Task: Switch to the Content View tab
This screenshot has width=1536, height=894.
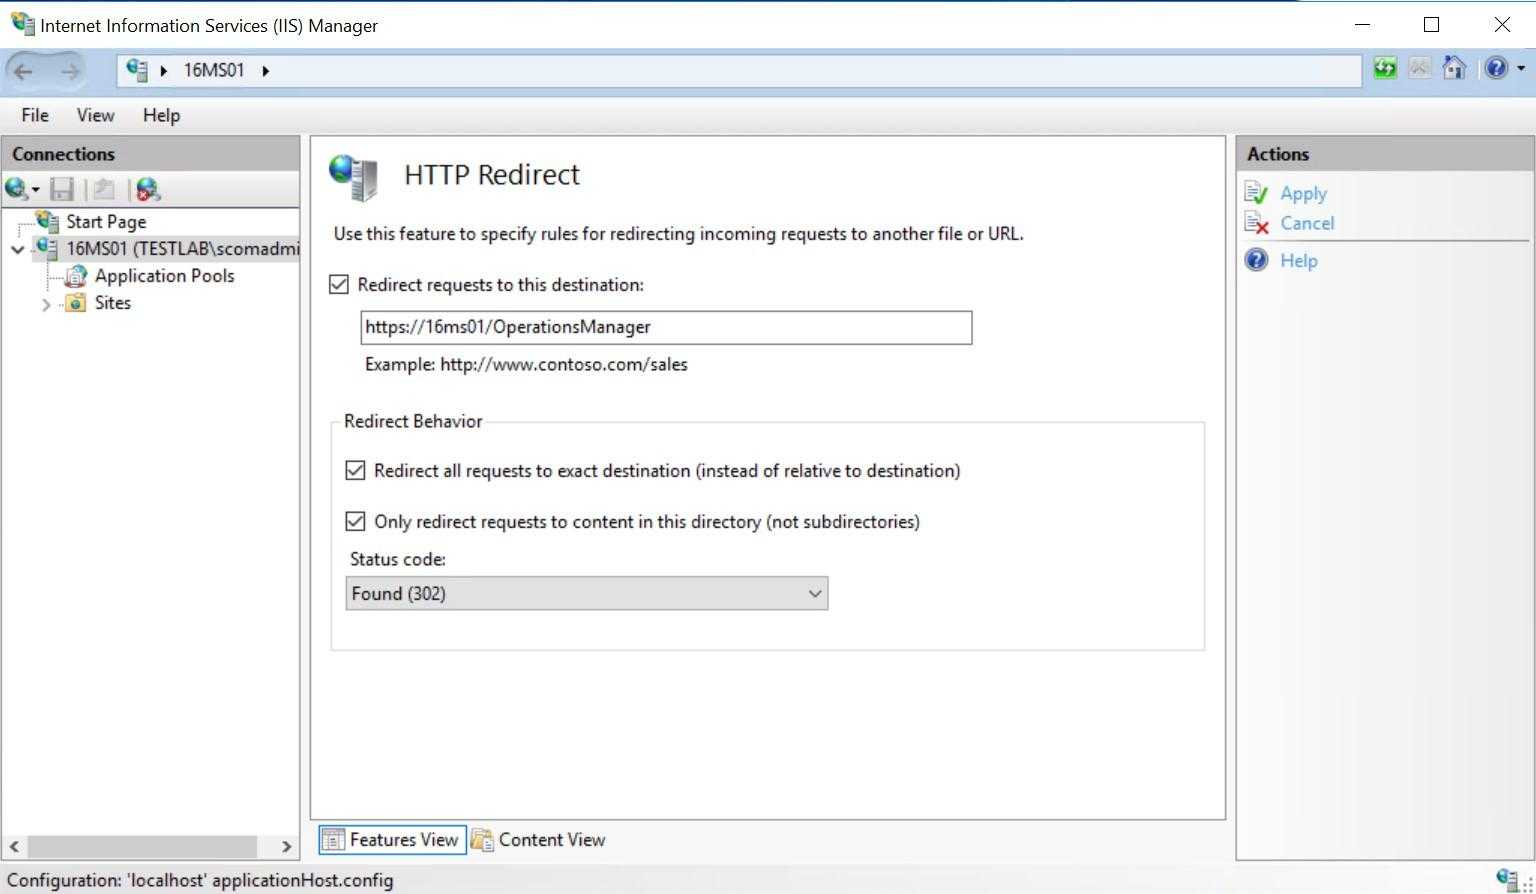Action: tap(538, 840)
